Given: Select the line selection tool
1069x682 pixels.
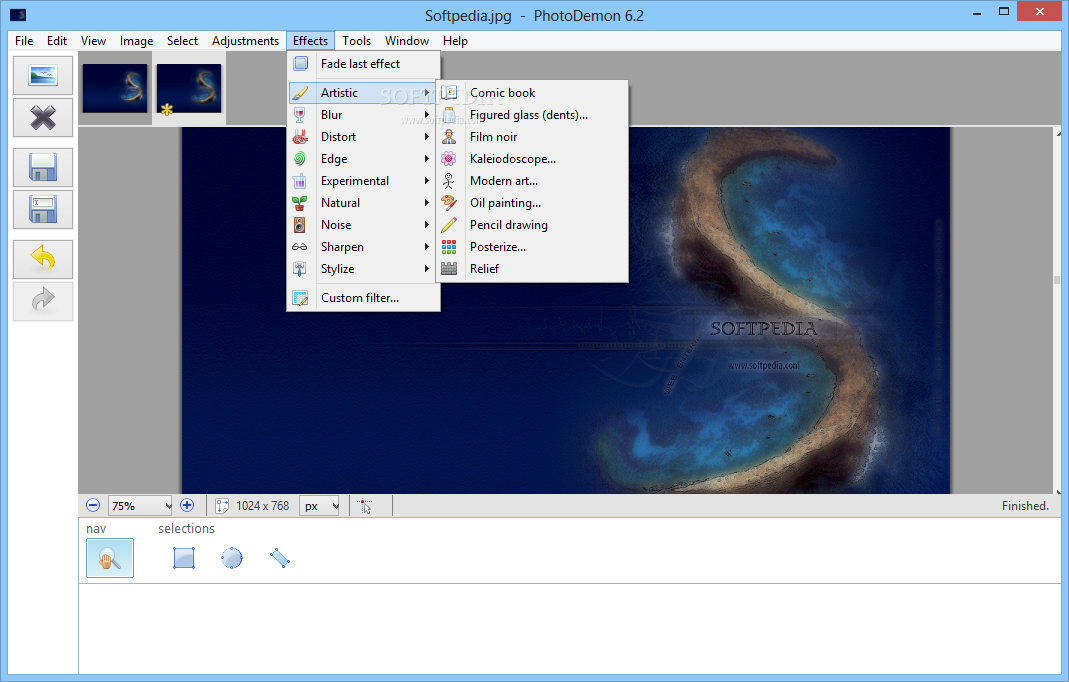Looking at the screenshot, I should click(280, 558).
